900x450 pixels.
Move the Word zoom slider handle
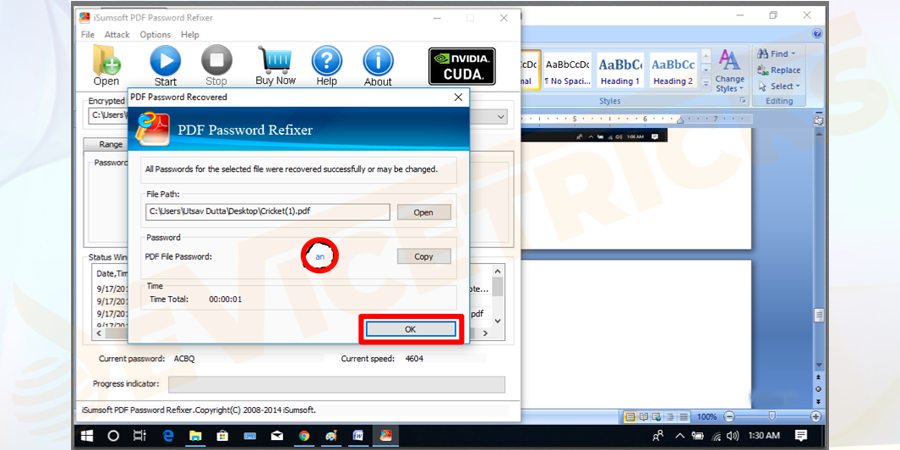pyautogui.click(x=773, y=416)
